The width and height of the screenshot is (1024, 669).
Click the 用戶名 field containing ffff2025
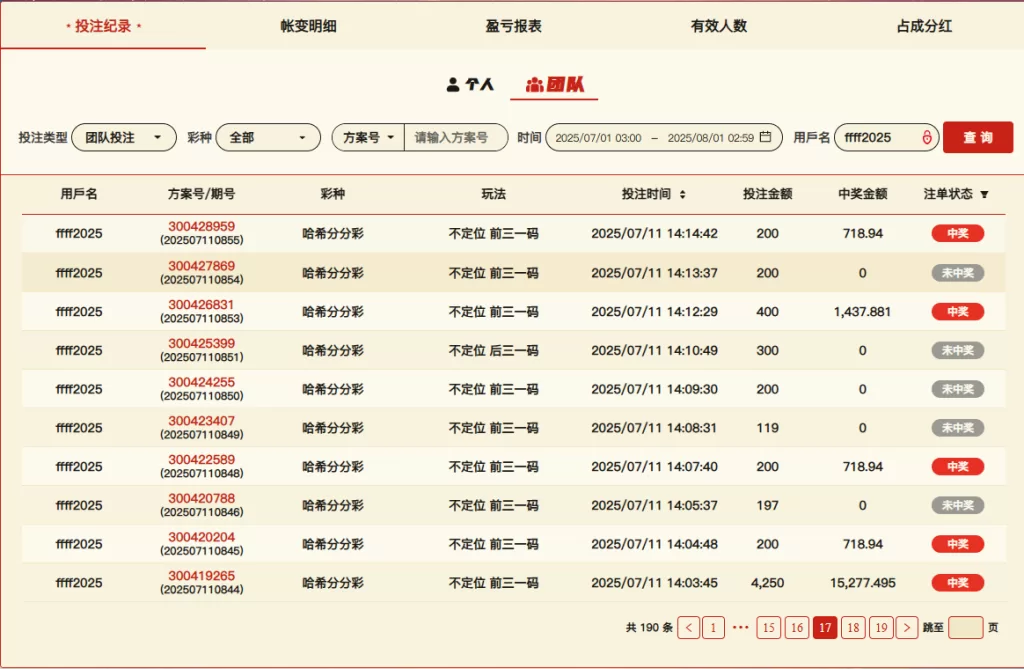pos(886,138)
